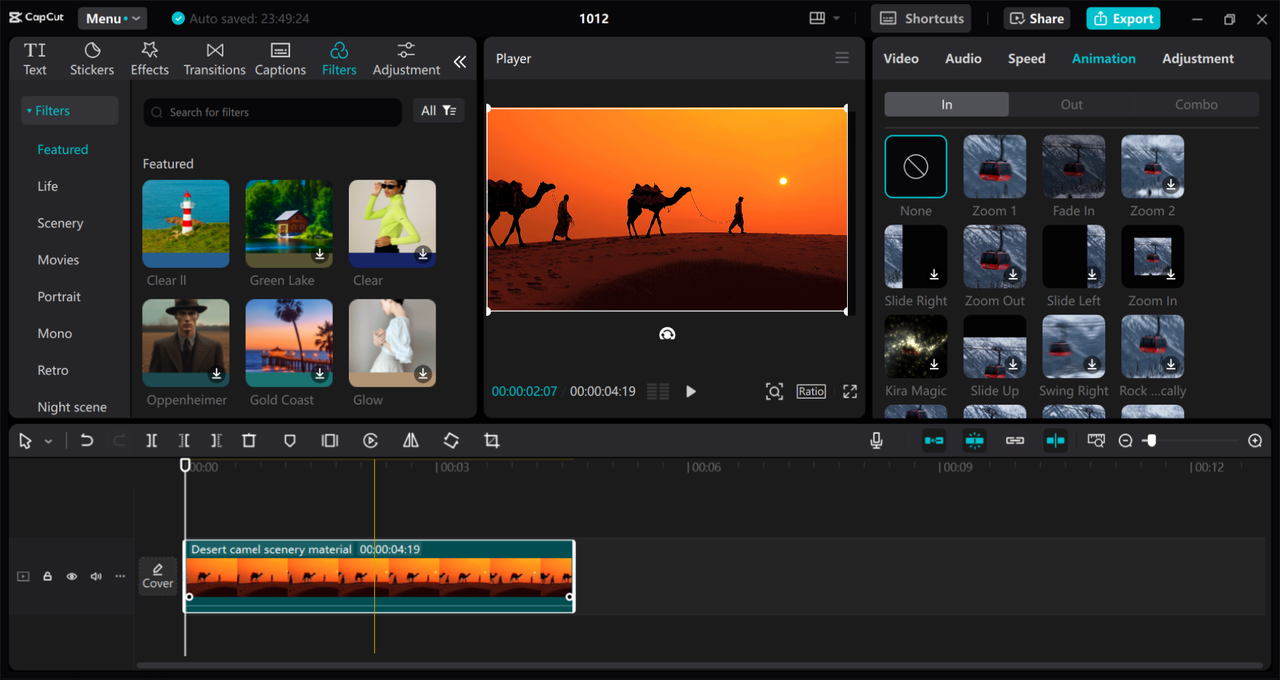Select the Retro filter category
Screen dimensions: 1280x680
(x=53, y=370)
